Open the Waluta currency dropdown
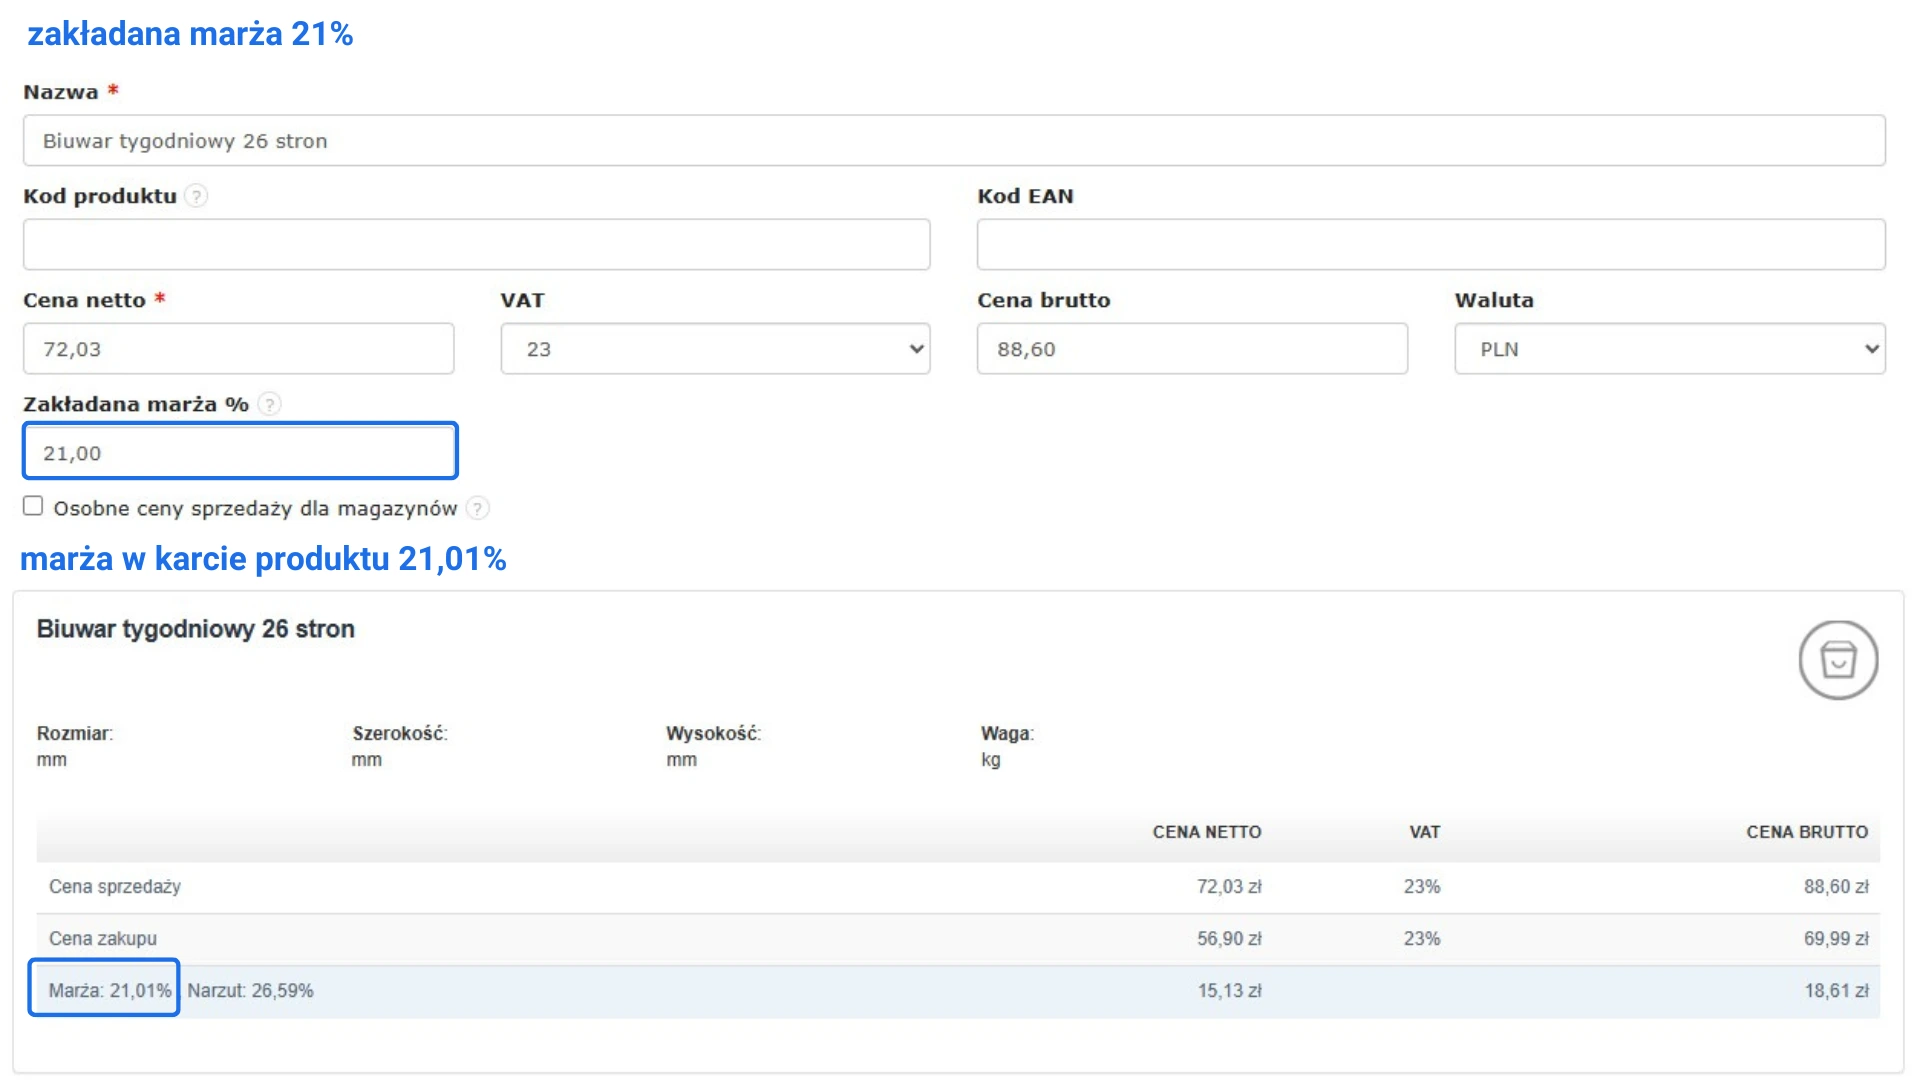Screen dimensions: 1920x1080 click(x=1669, y=349)
